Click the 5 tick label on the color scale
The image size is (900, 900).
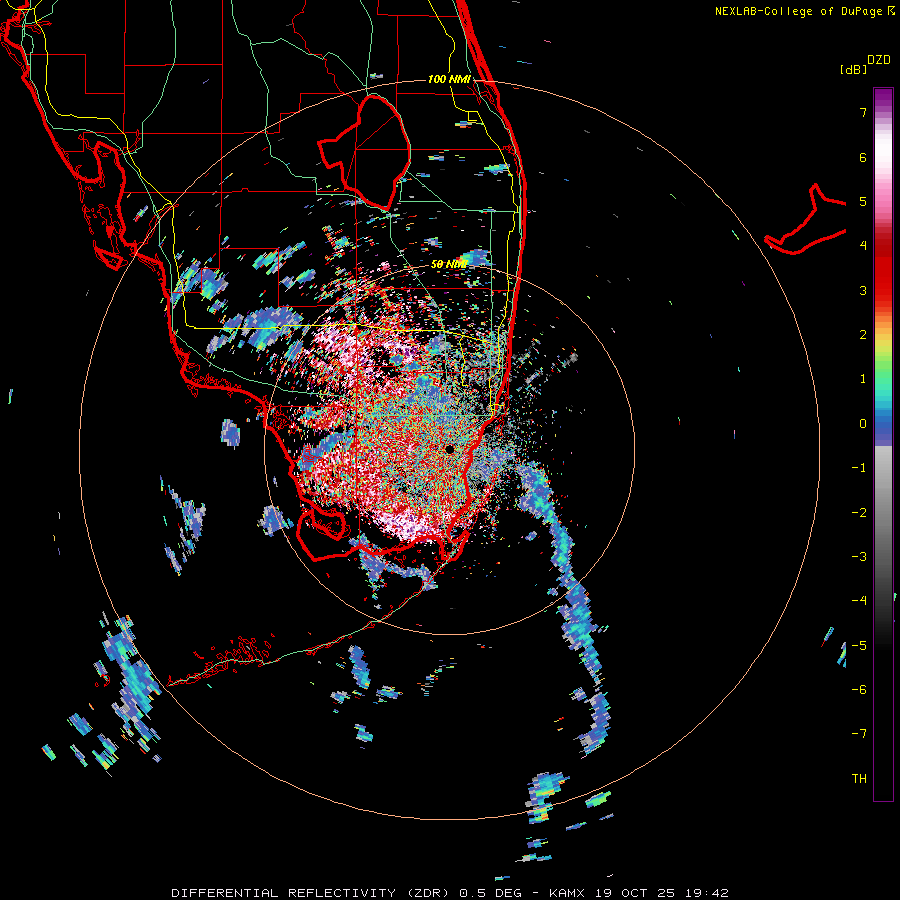(x=863, y=201)
